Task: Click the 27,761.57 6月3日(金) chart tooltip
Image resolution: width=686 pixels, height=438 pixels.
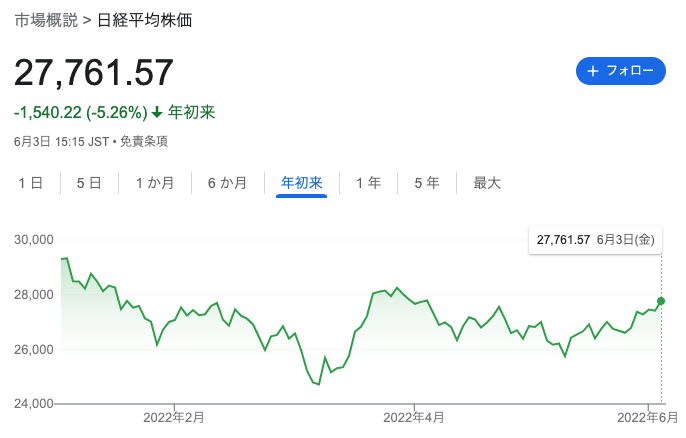Action: coord(595,240)
